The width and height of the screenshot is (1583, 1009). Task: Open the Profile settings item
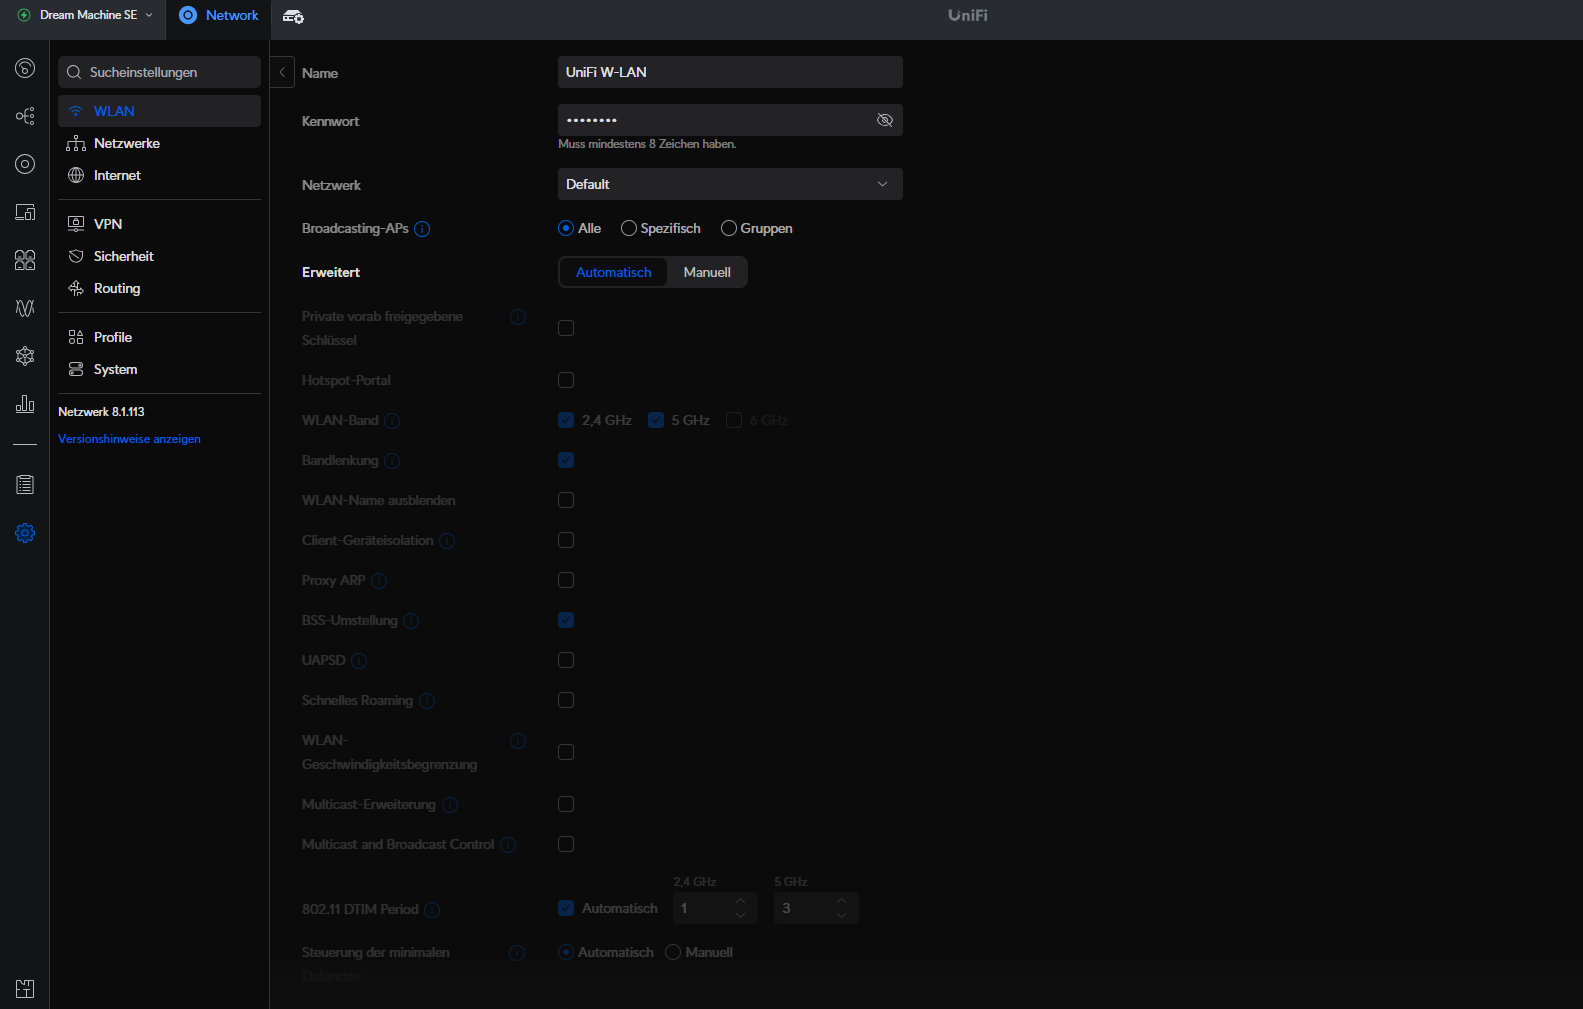point(159,337)
